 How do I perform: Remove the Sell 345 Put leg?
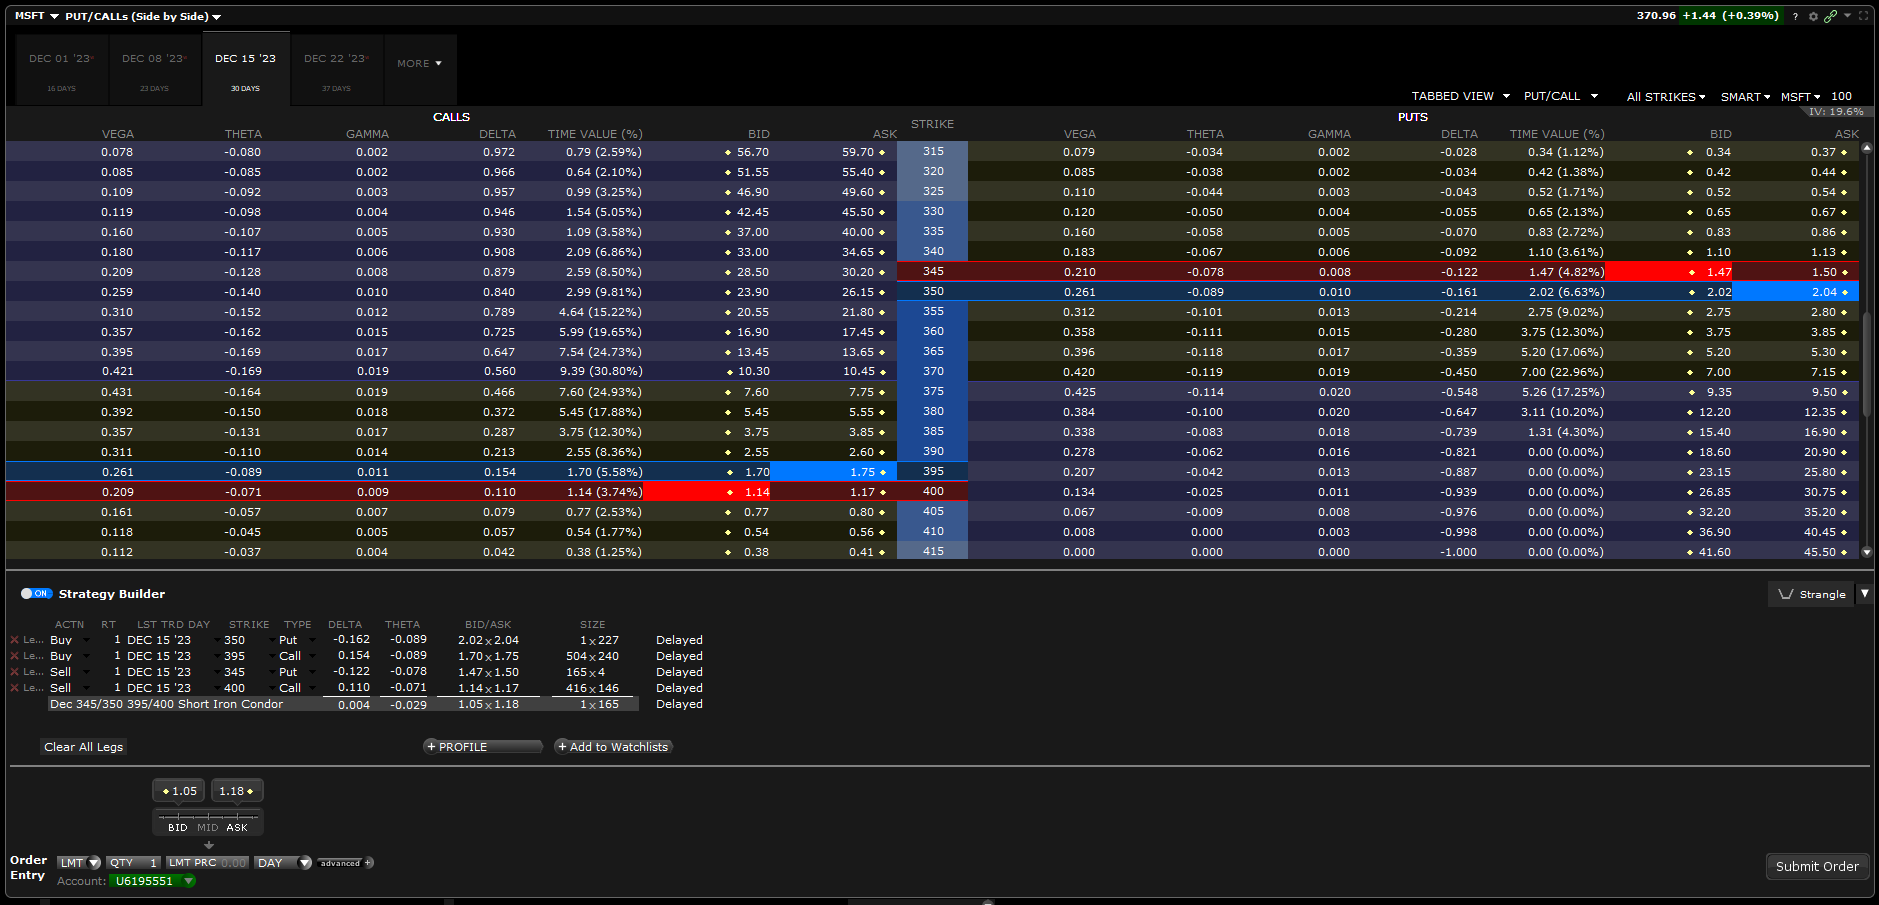[14, 672]
